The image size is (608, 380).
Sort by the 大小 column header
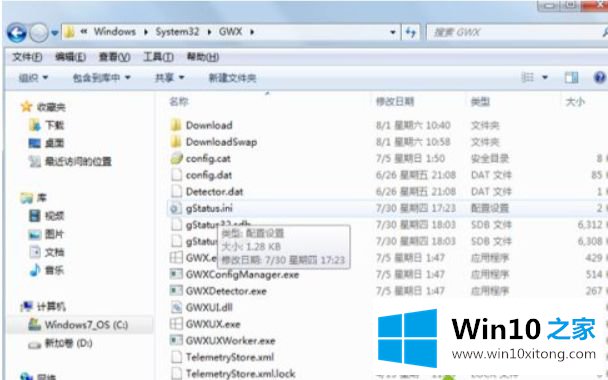575,102
